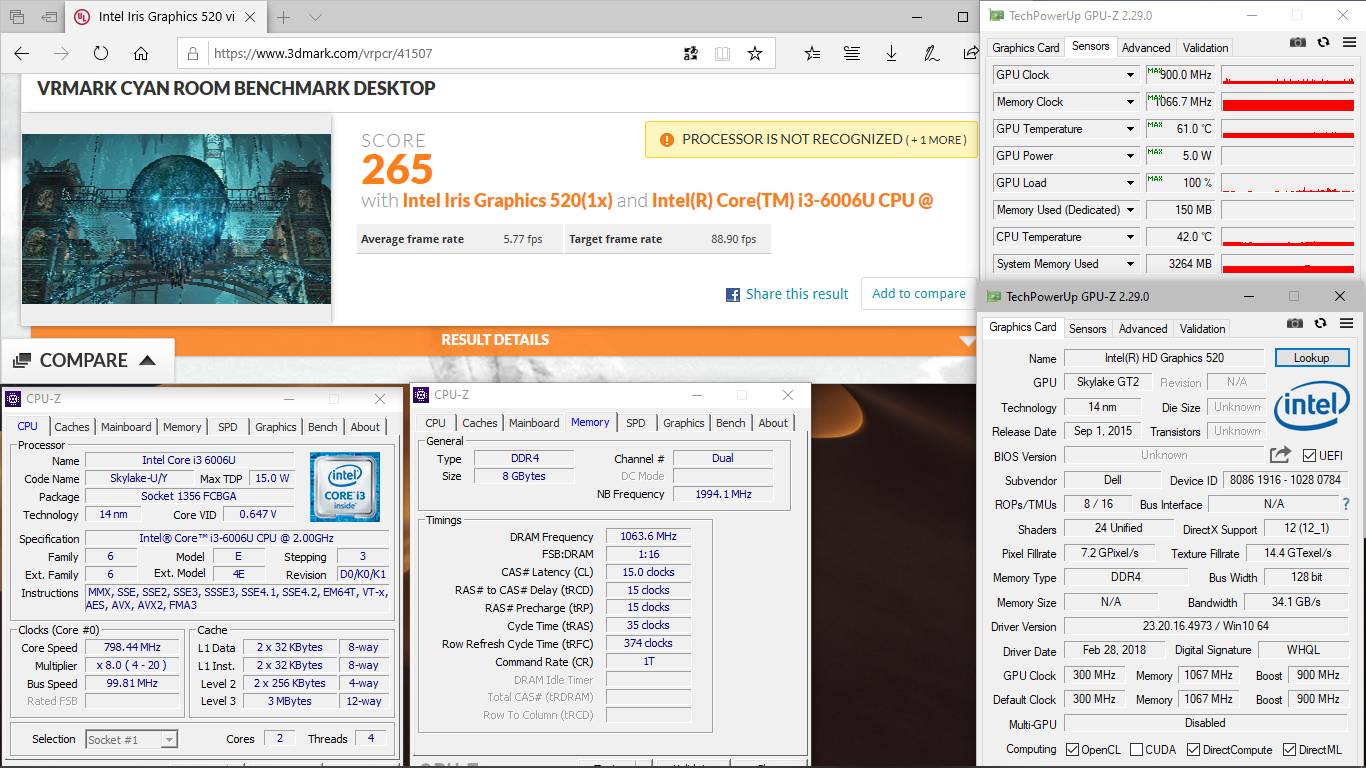Image resolution: width=1366 pixels, height=768 pixels.
Task: Switch to Validation tab in upper GPU-Z
Action: pyautogui.click(x=1205, y=48)
